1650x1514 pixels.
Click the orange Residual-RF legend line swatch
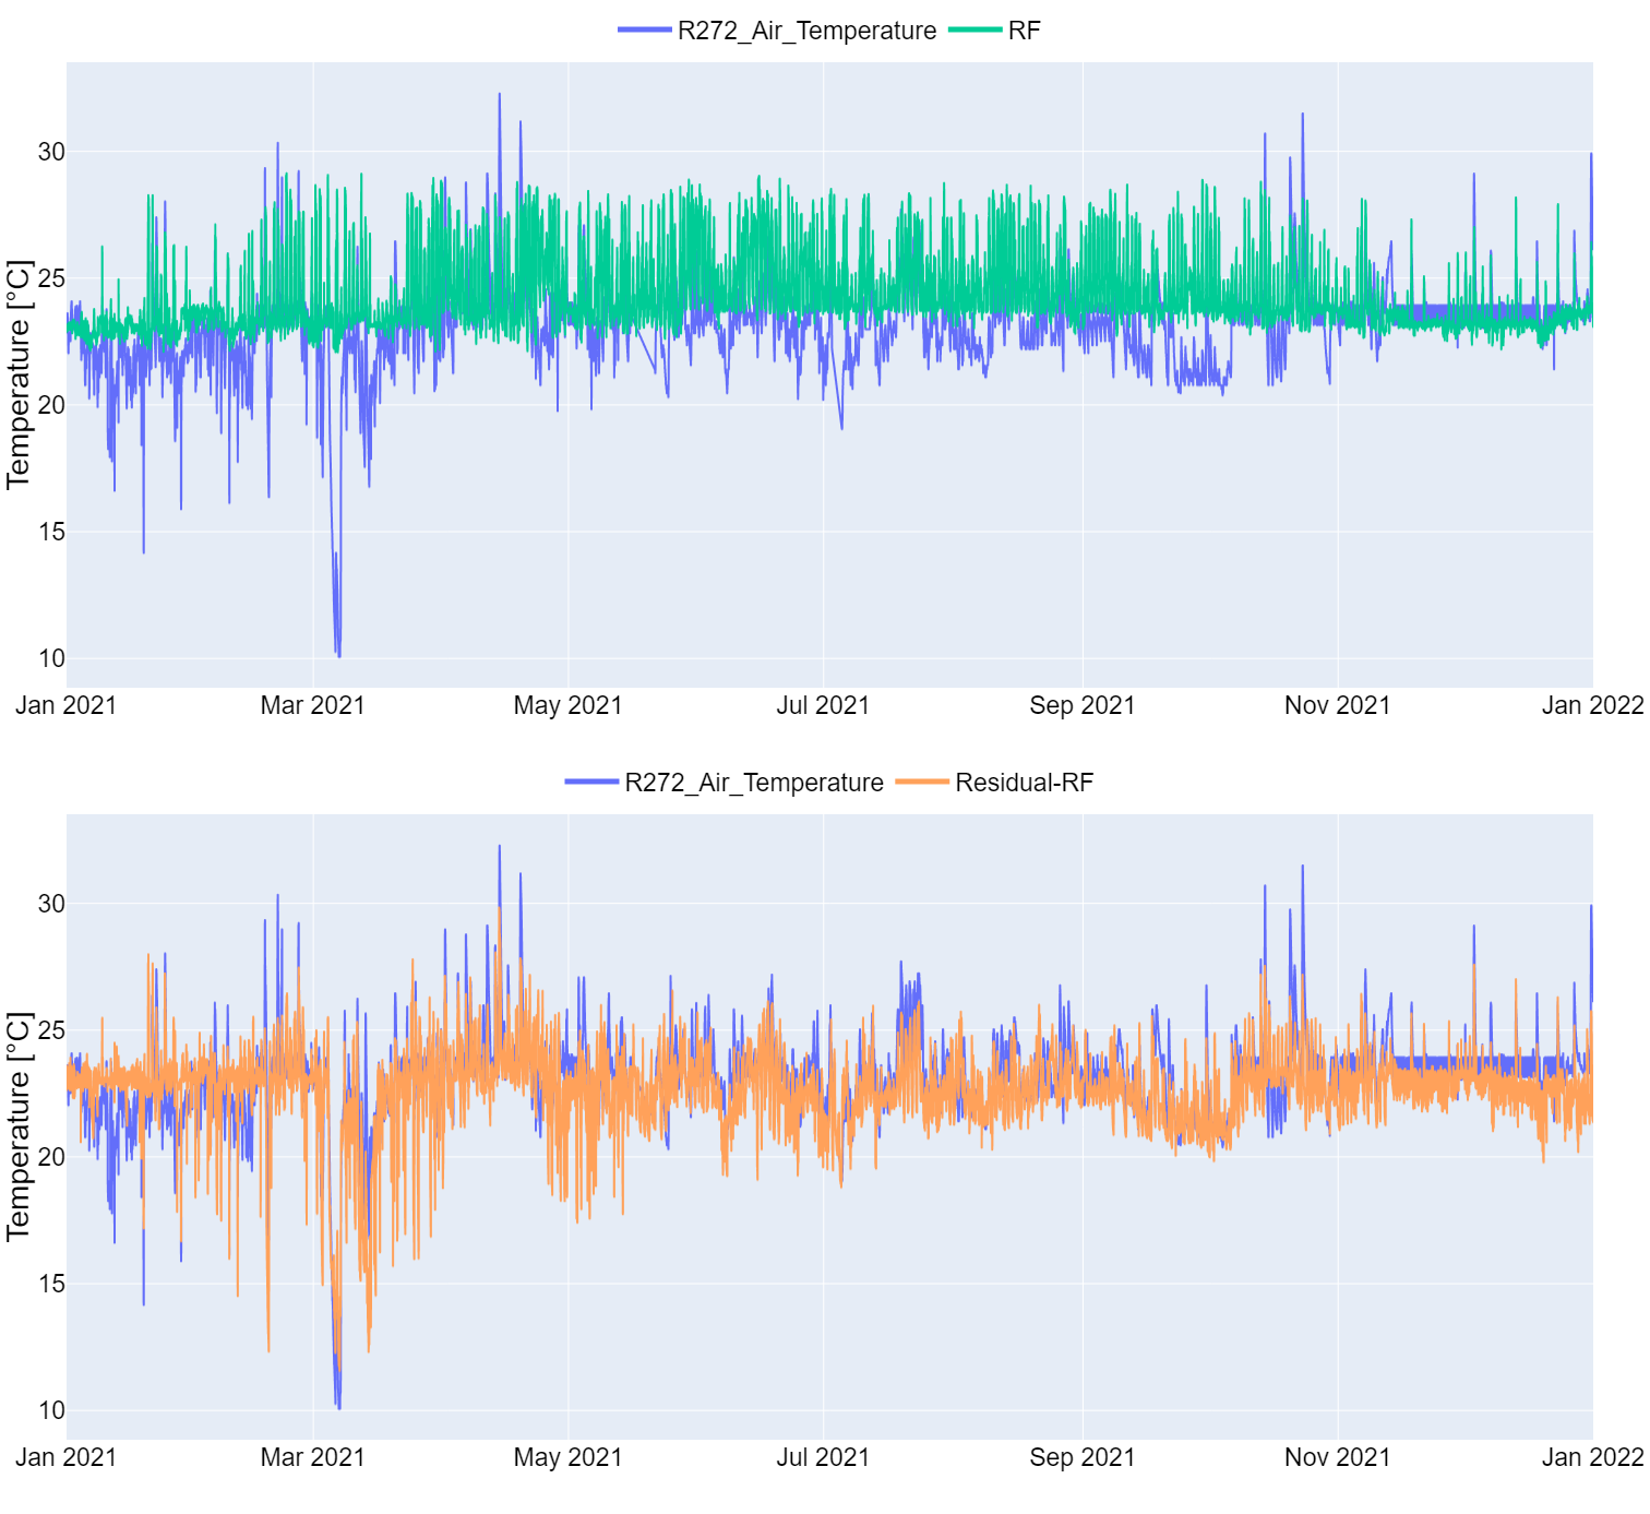(922, 783)
